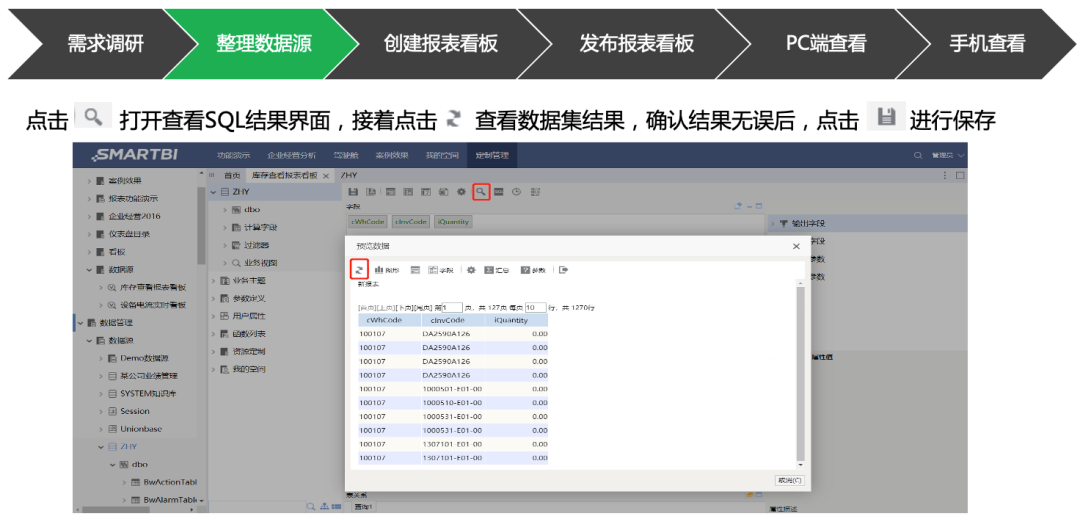The width and height of the screenshot is (1080, 516).
Task: Switch to the 首页 tab
Action: (231, 176)
